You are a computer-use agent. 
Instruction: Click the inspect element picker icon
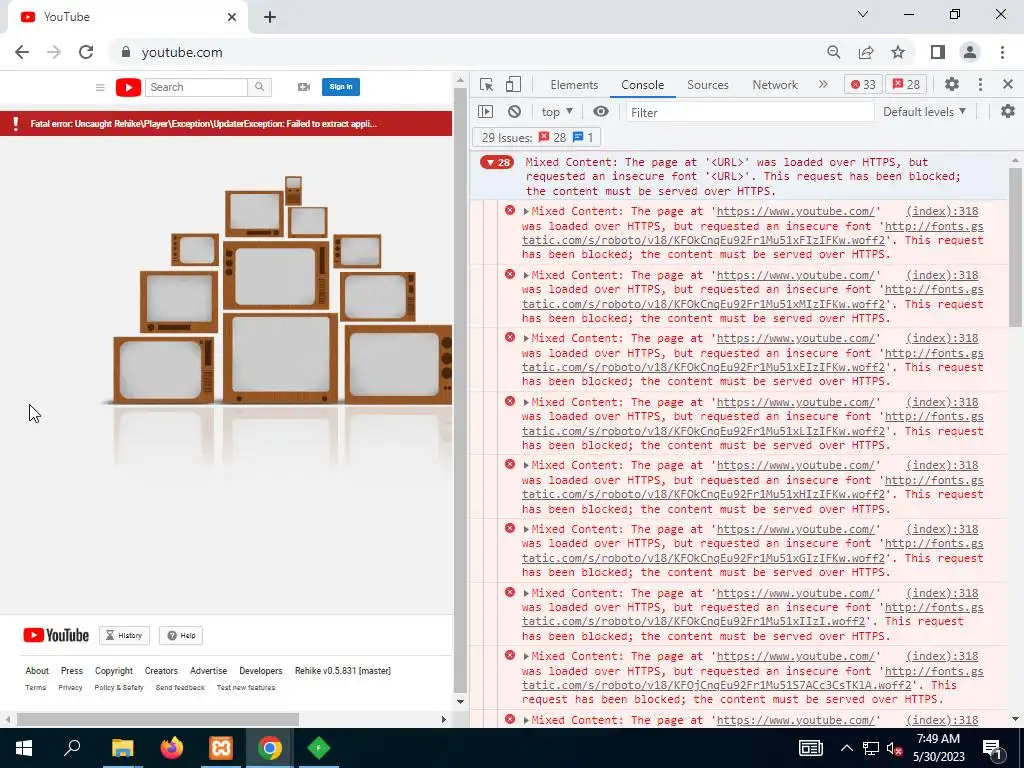tap(486, 84)
